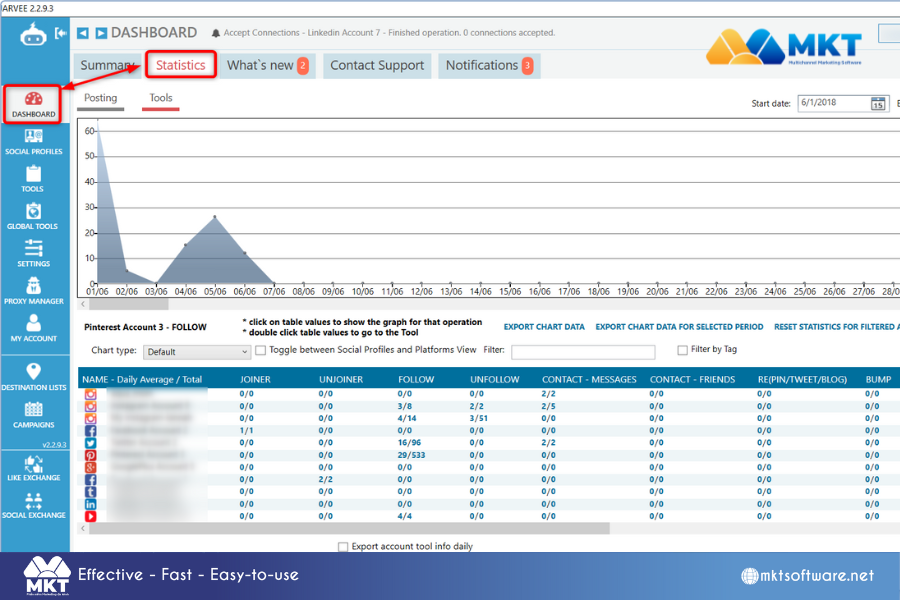Open the Dashboard sidebar item
Image resolution: width=900 pixels, height=600 pixels.
click(34, 104)
